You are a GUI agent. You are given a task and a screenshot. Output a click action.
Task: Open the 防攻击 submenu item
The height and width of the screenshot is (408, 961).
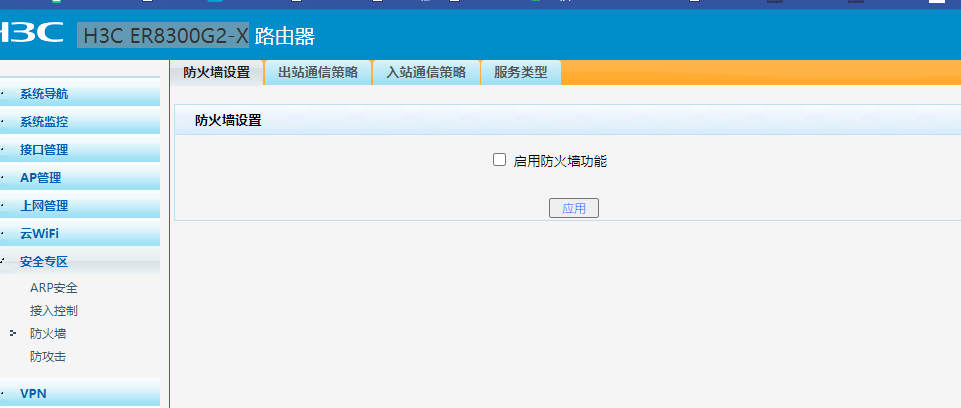(x=48, y=357)
